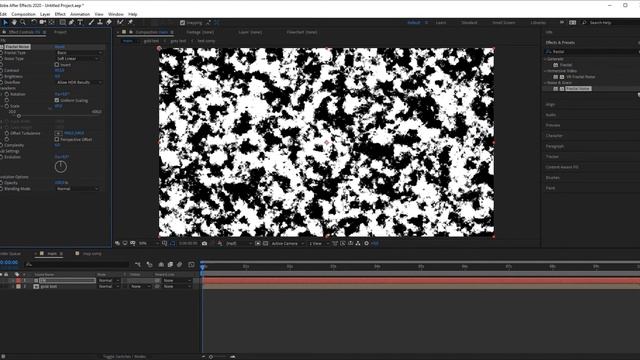Switch to the Project panel tab

coord(60,32)
